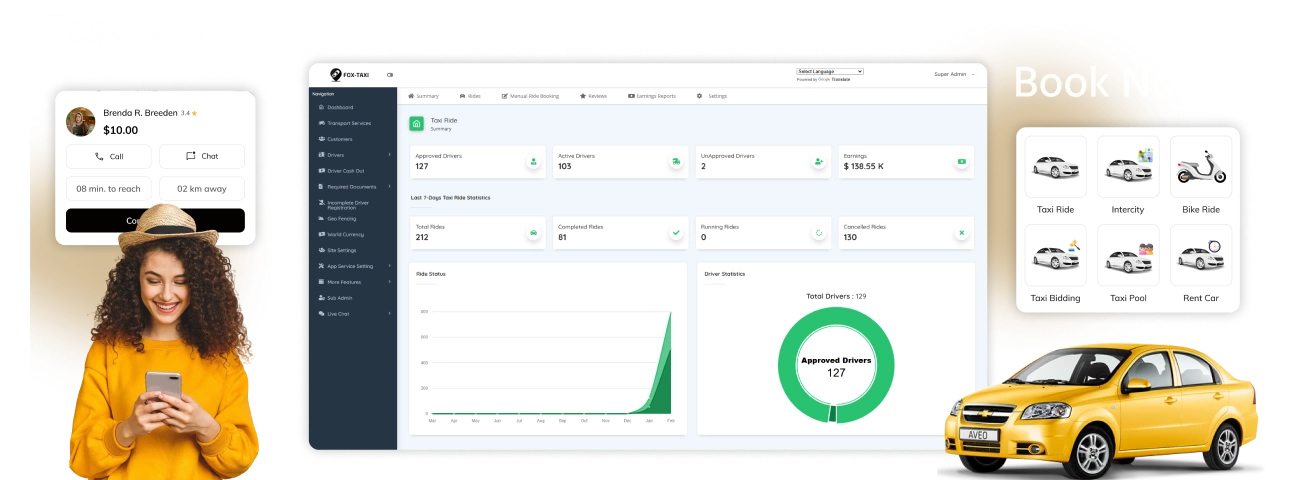Click the Approved Drivers person icon

coord(534,161)
